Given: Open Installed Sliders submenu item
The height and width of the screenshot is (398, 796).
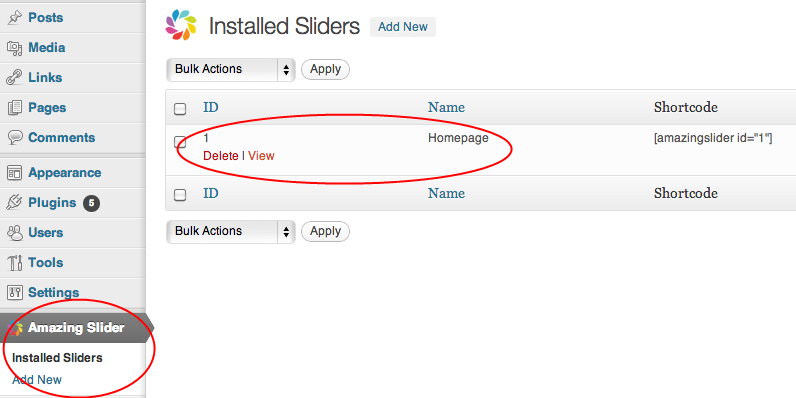Looking at the screenshot, I should (57, 358).
